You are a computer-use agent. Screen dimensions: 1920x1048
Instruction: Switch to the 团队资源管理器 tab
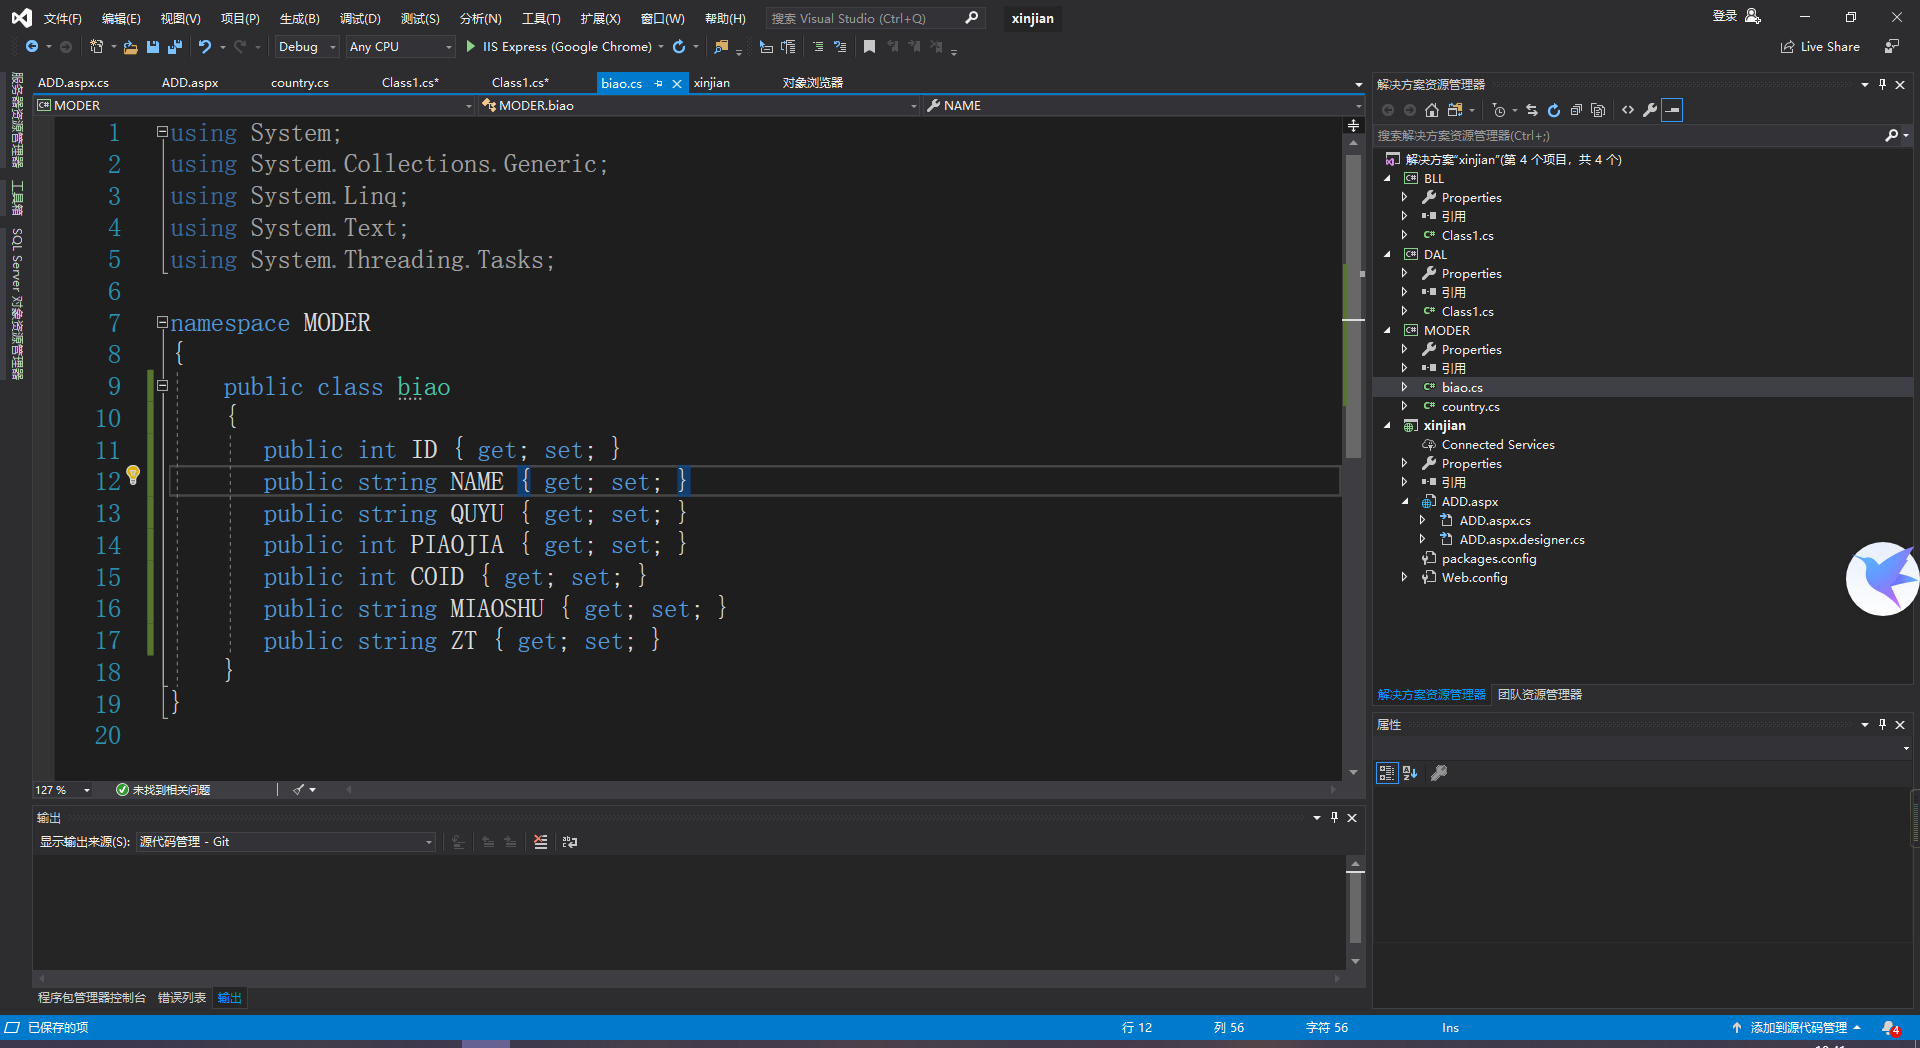coord(1540,695)
